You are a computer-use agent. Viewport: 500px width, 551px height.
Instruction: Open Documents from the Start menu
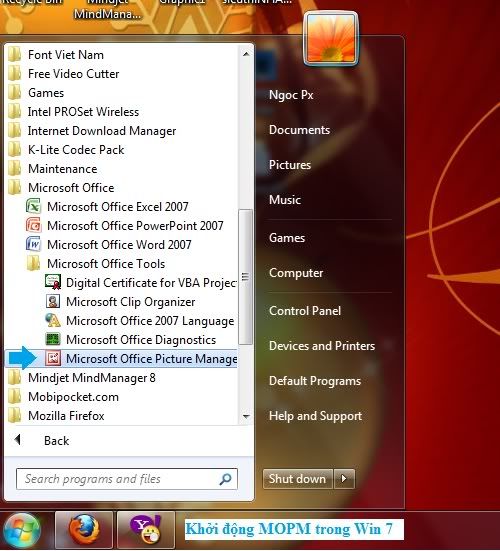[x=299, y=130]
